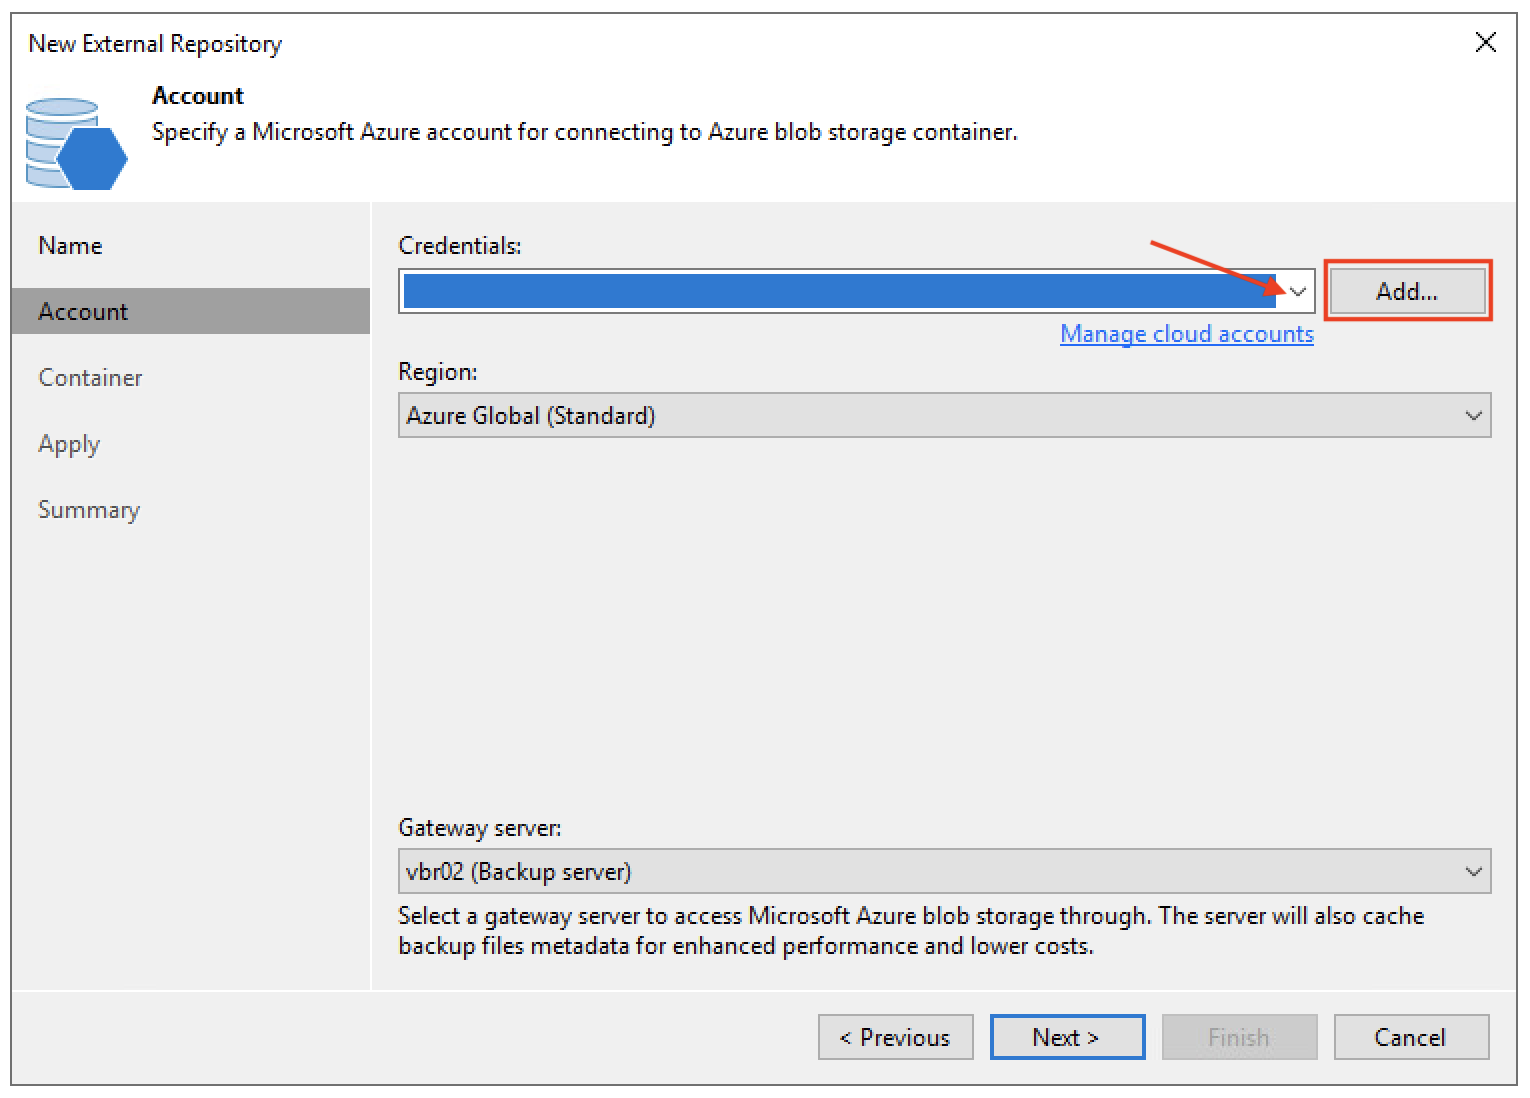Click the 'Region:' label

coord(438,372)
